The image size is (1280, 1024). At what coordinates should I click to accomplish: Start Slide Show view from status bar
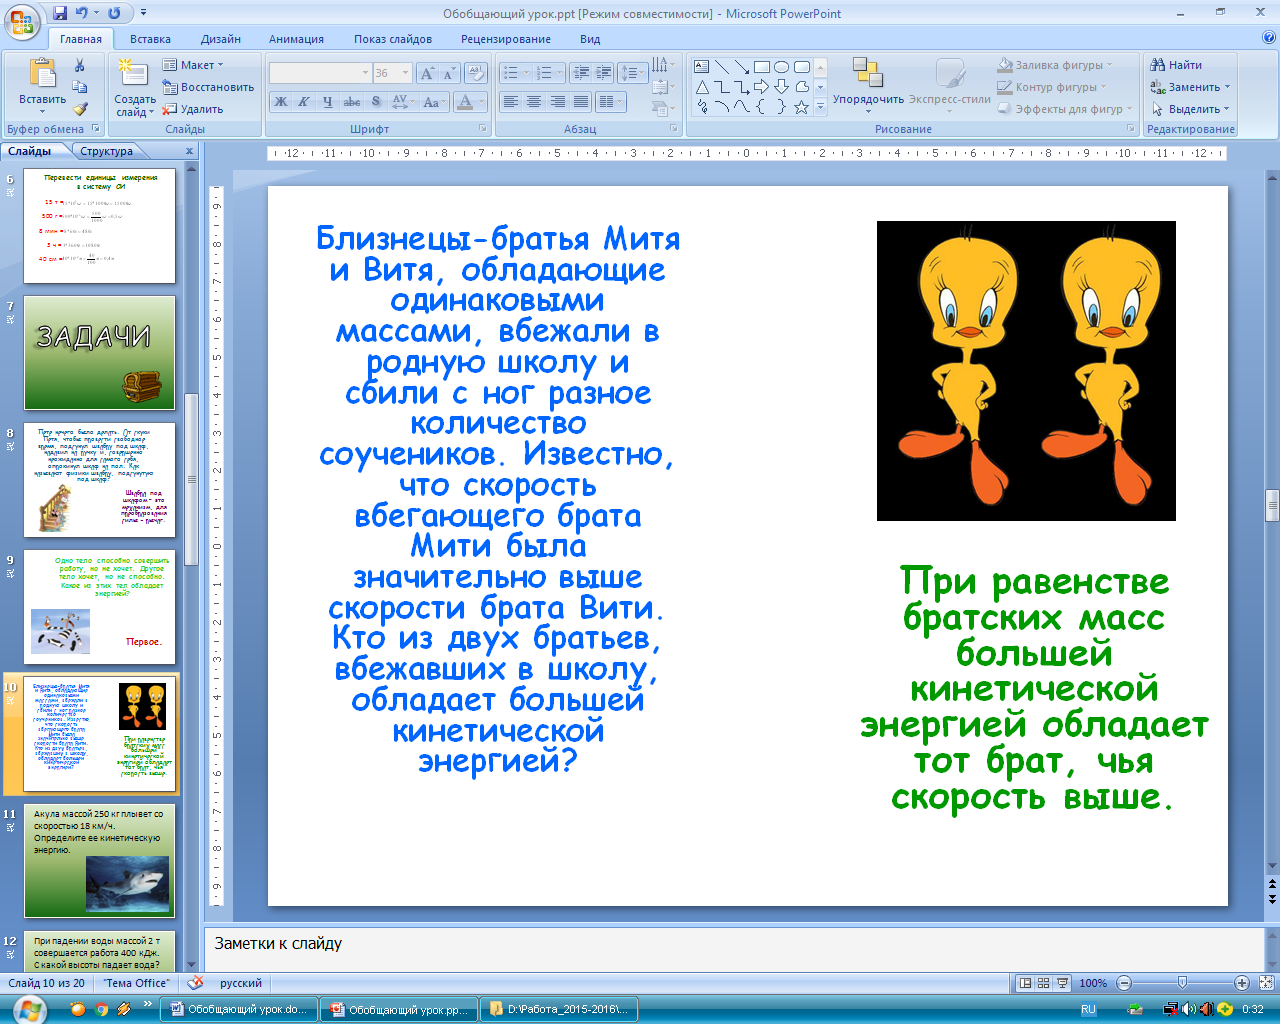click(1063, 983)
